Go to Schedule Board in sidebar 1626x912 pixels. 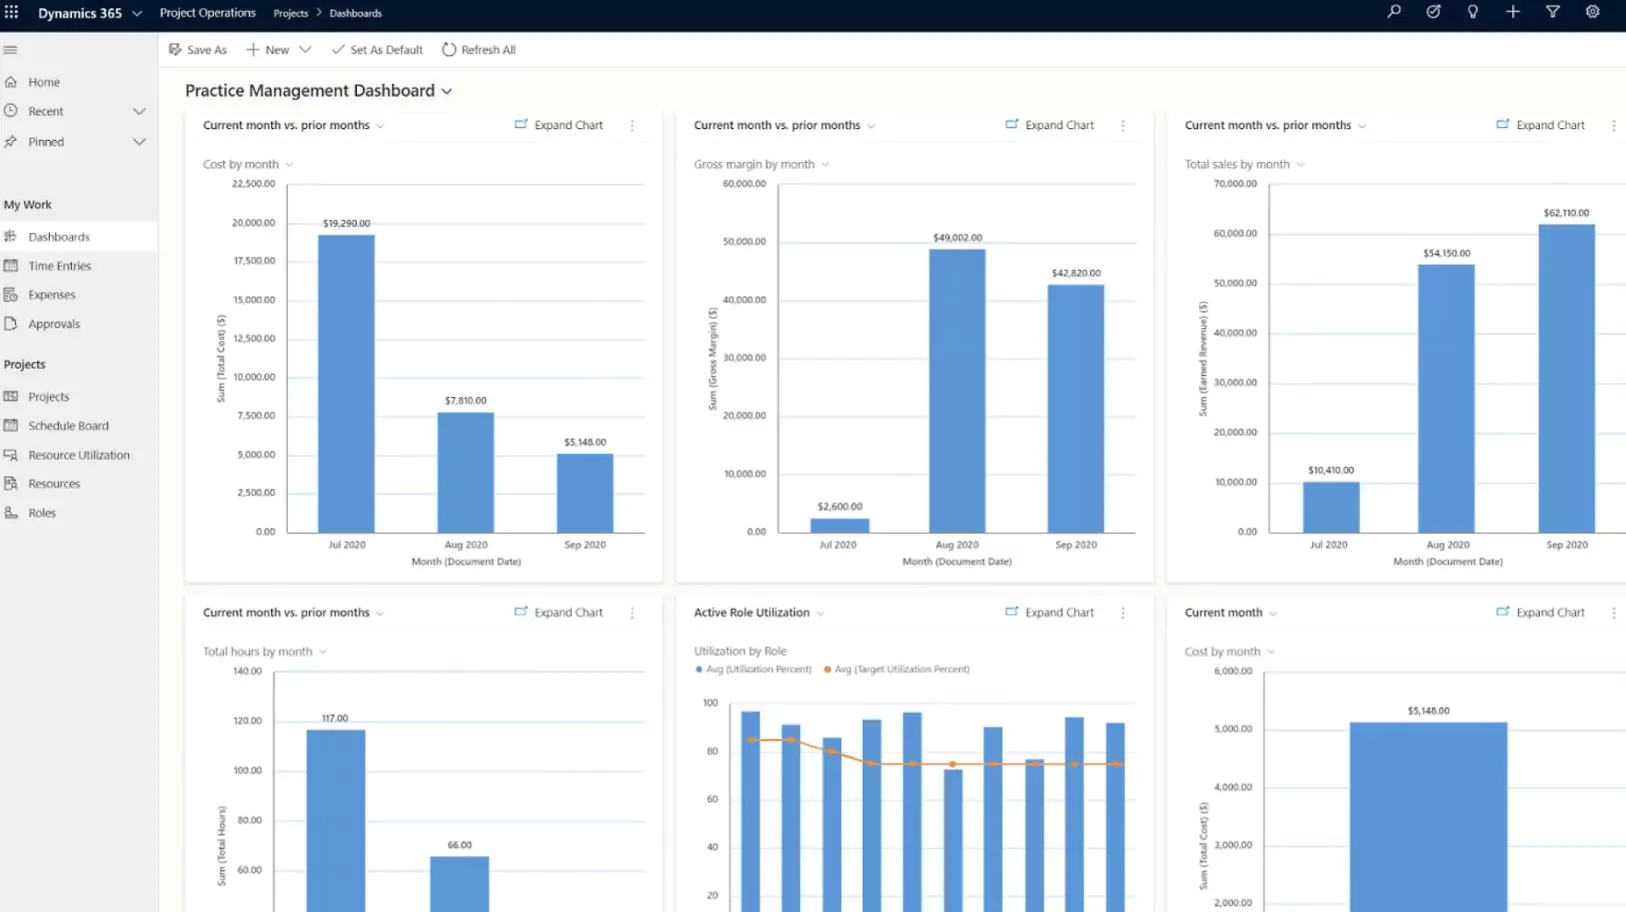68,426
